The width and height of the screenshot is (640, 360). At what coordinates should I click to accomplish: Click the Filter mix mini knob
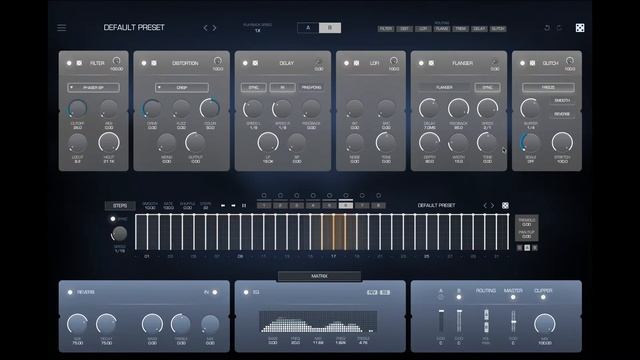[116, 61]
